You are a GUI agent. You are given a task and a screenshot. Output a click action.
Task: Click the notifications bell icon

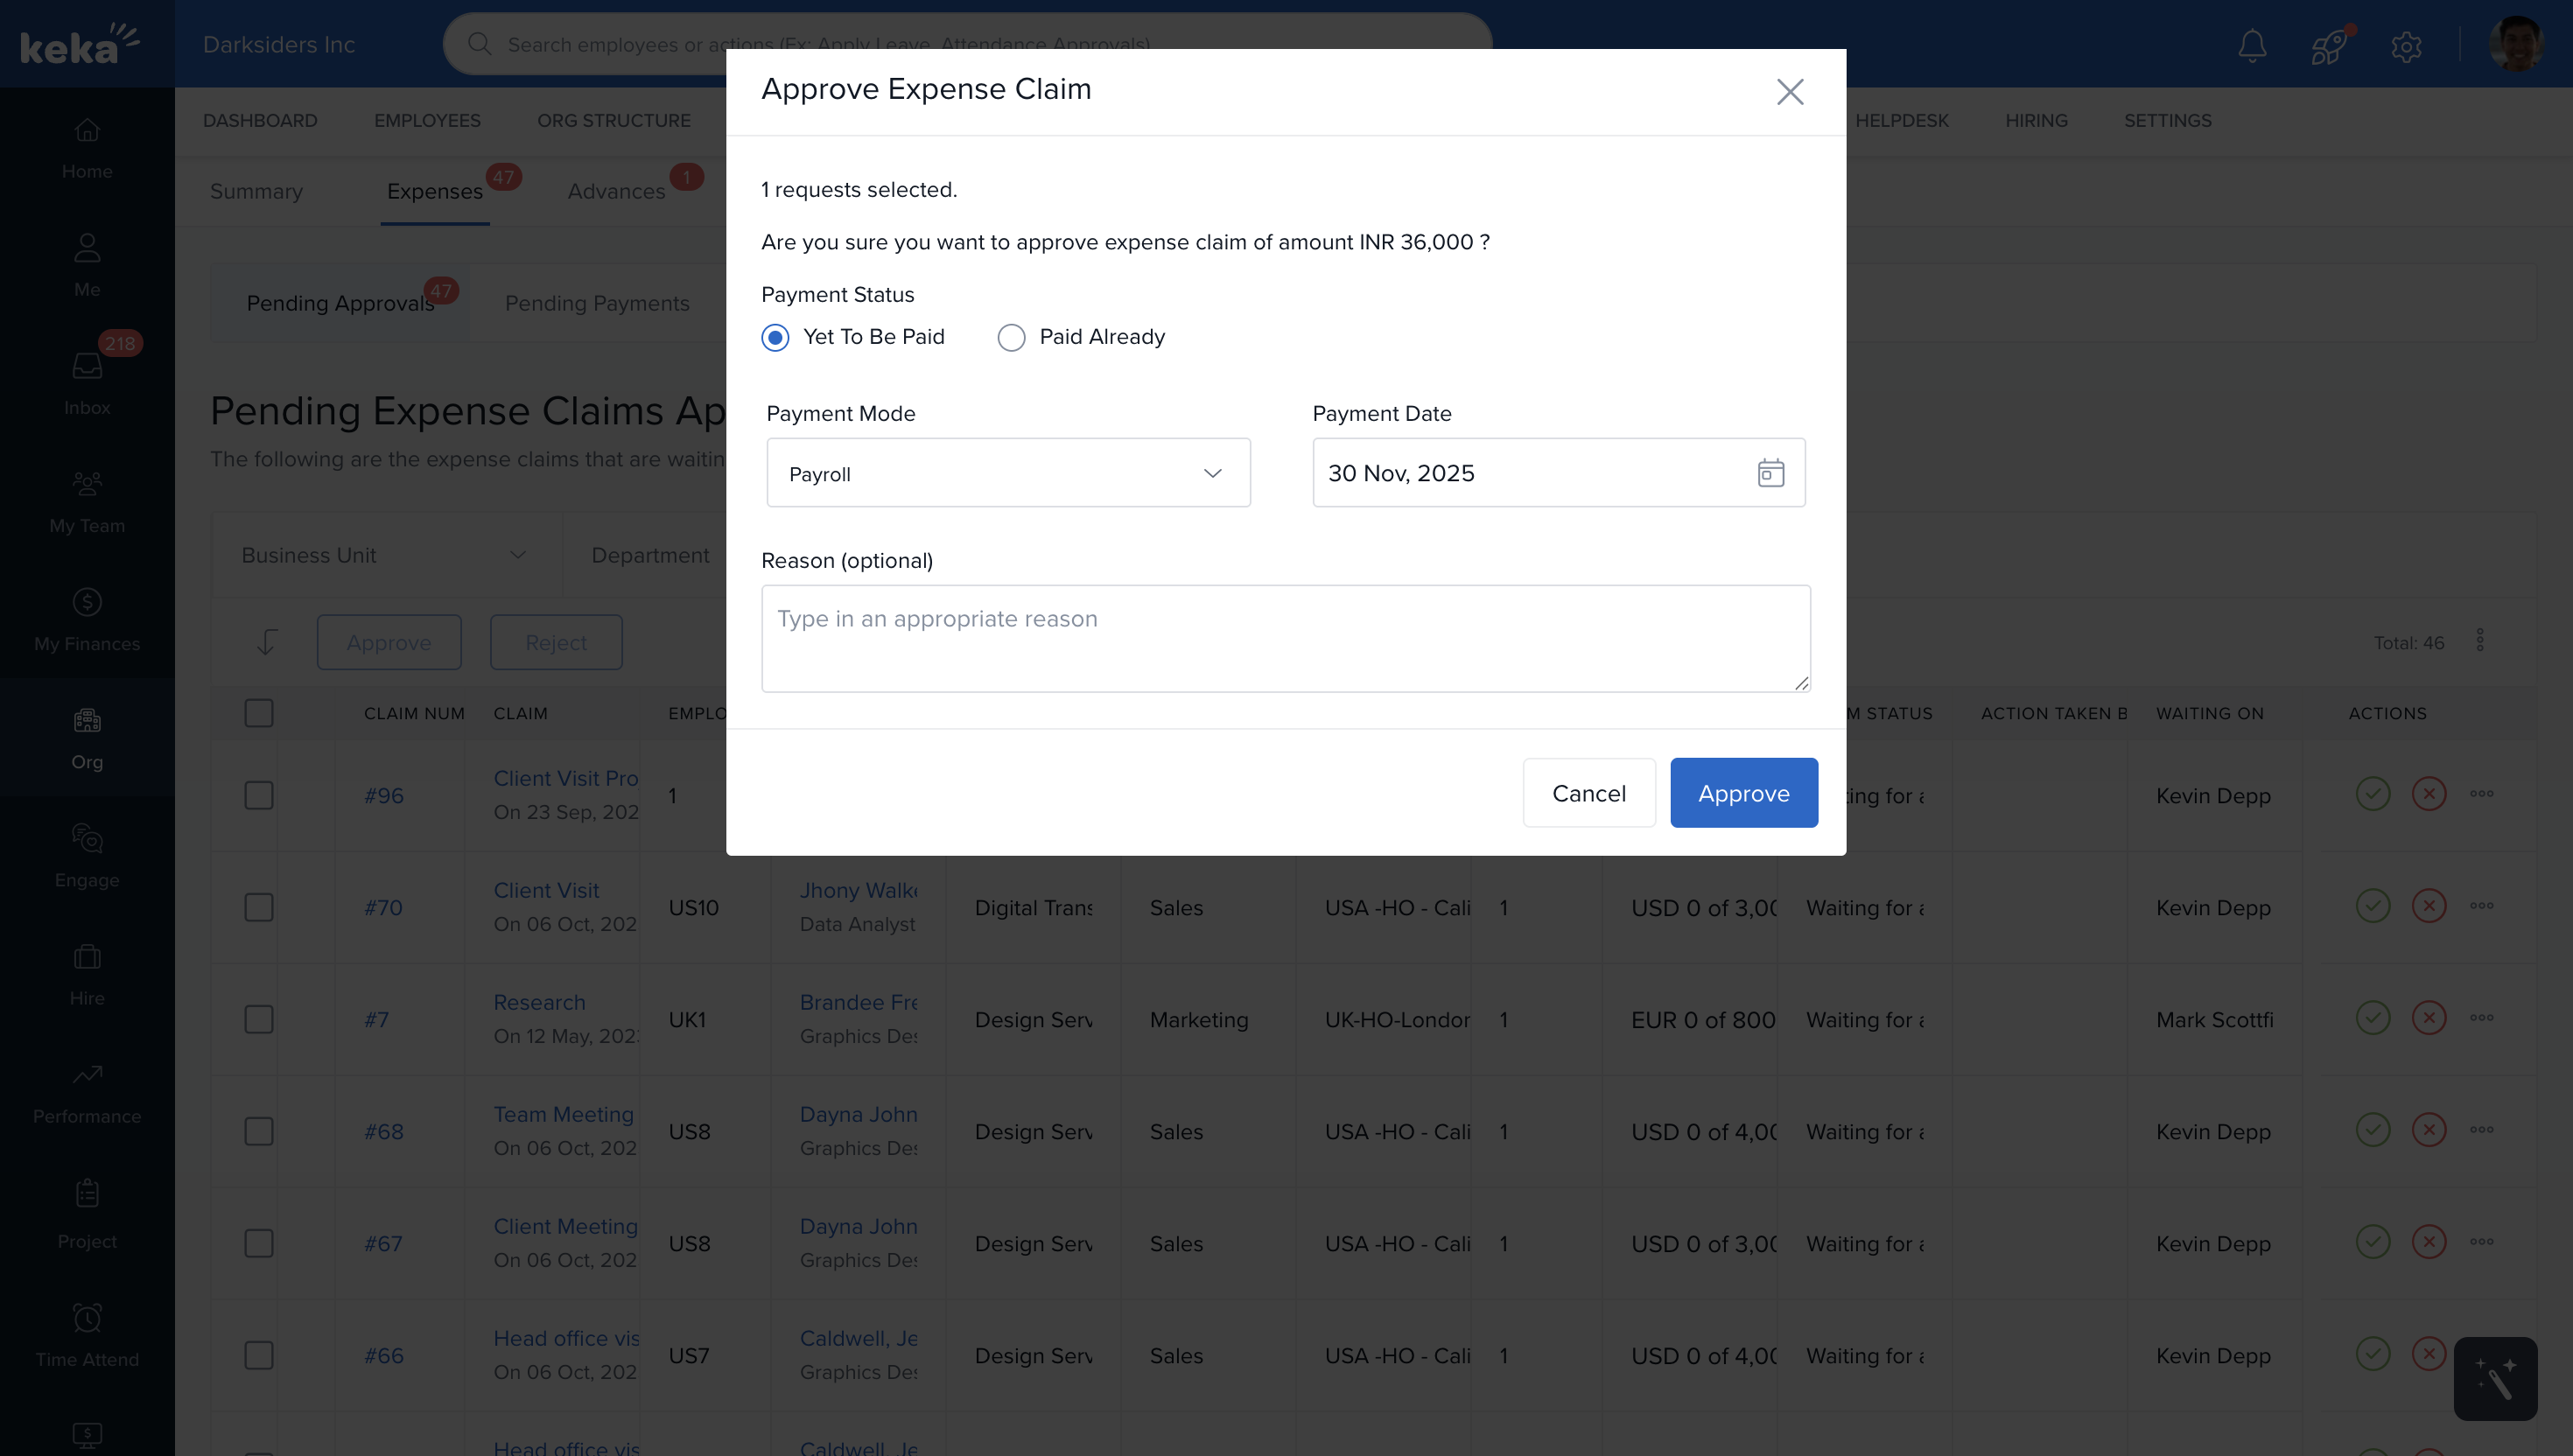(x=2251, y=45)
